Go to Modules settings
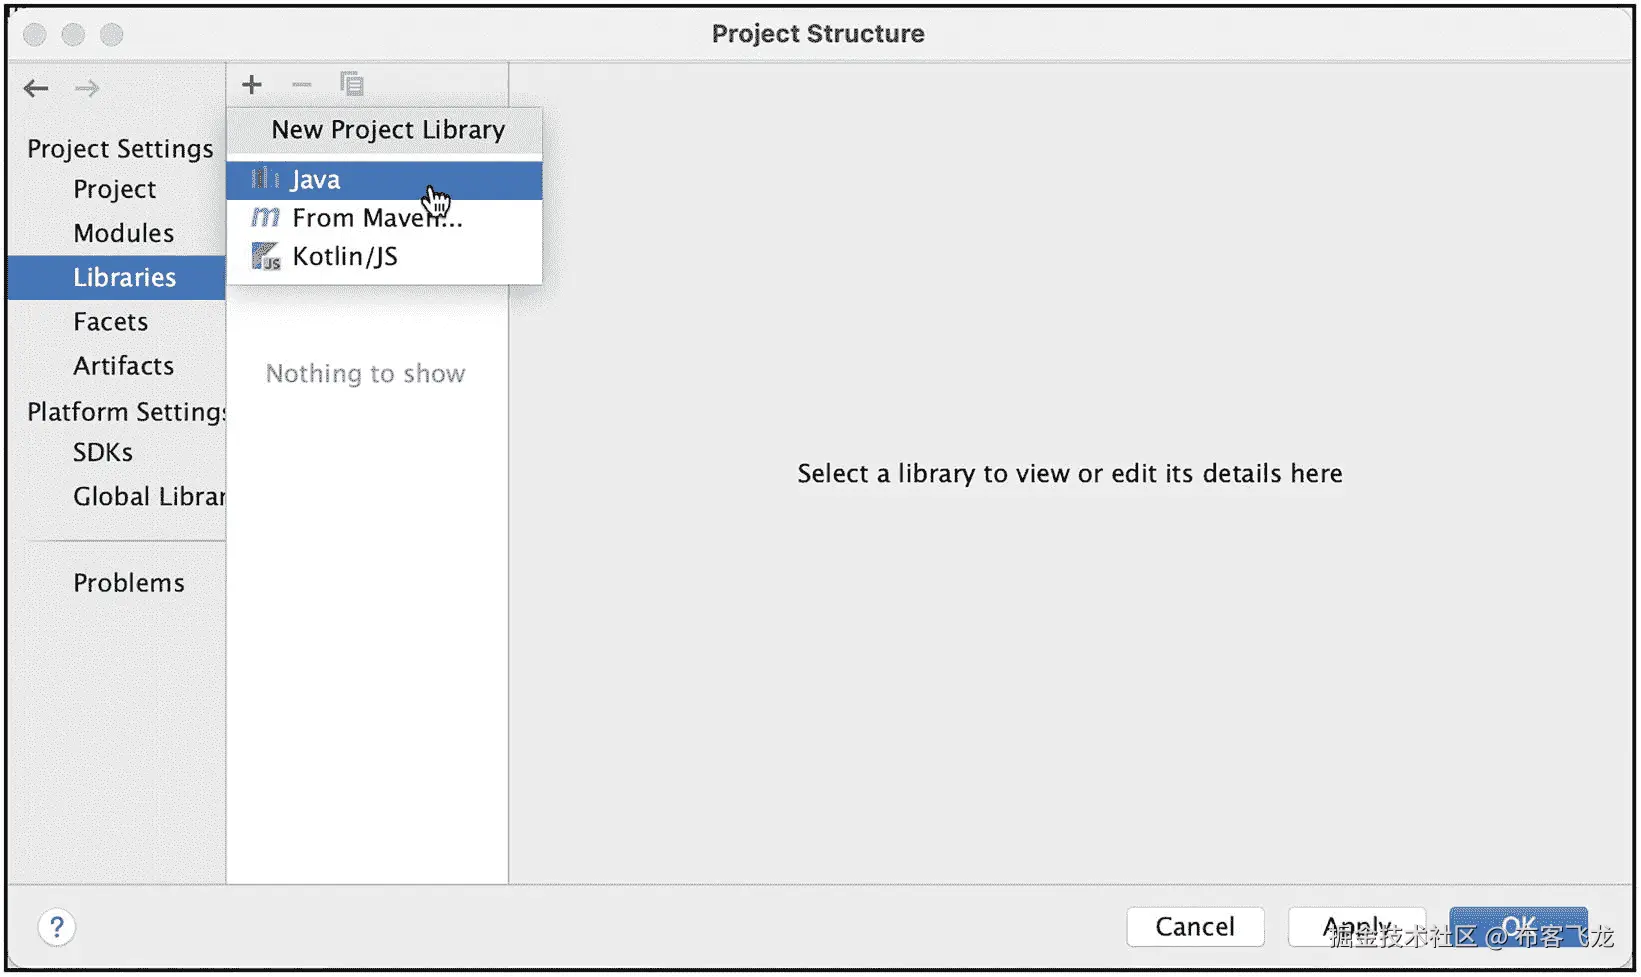Image resolution: width=1641 pixels, height=977 pixels. click(x=123, y=233)
